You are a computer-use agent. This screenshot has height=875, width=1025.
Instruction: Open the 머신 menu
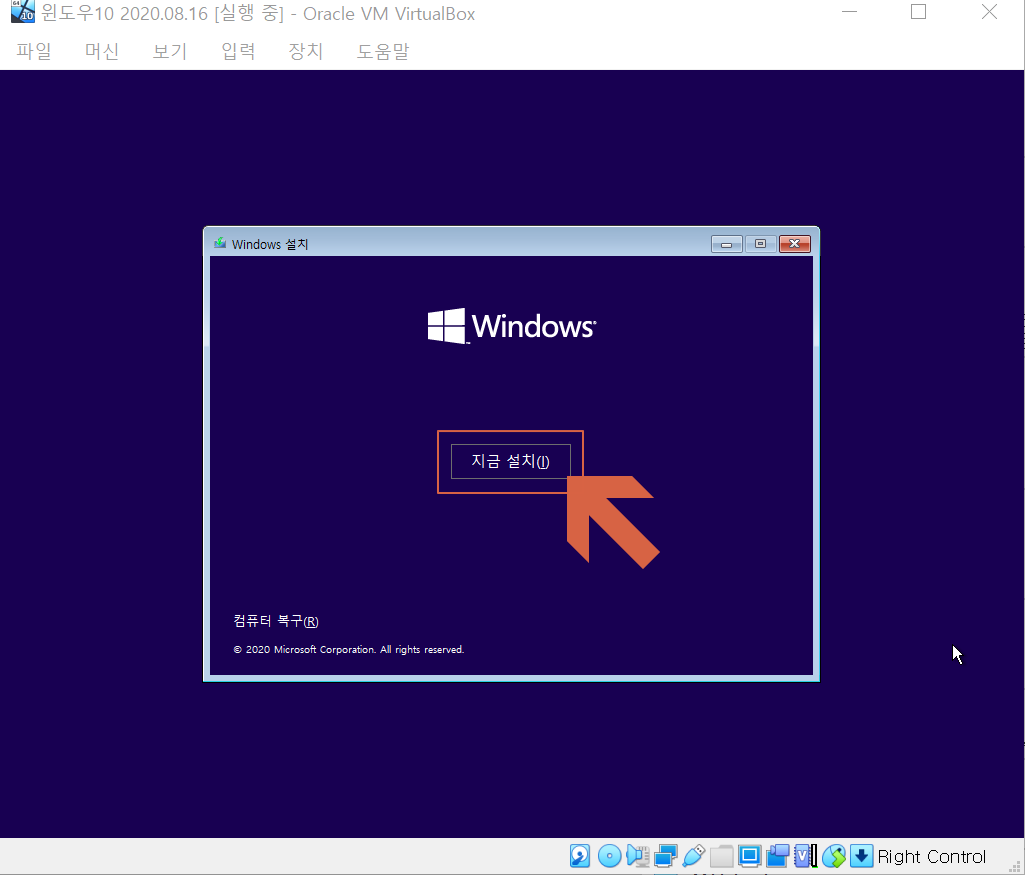point(102,51)
